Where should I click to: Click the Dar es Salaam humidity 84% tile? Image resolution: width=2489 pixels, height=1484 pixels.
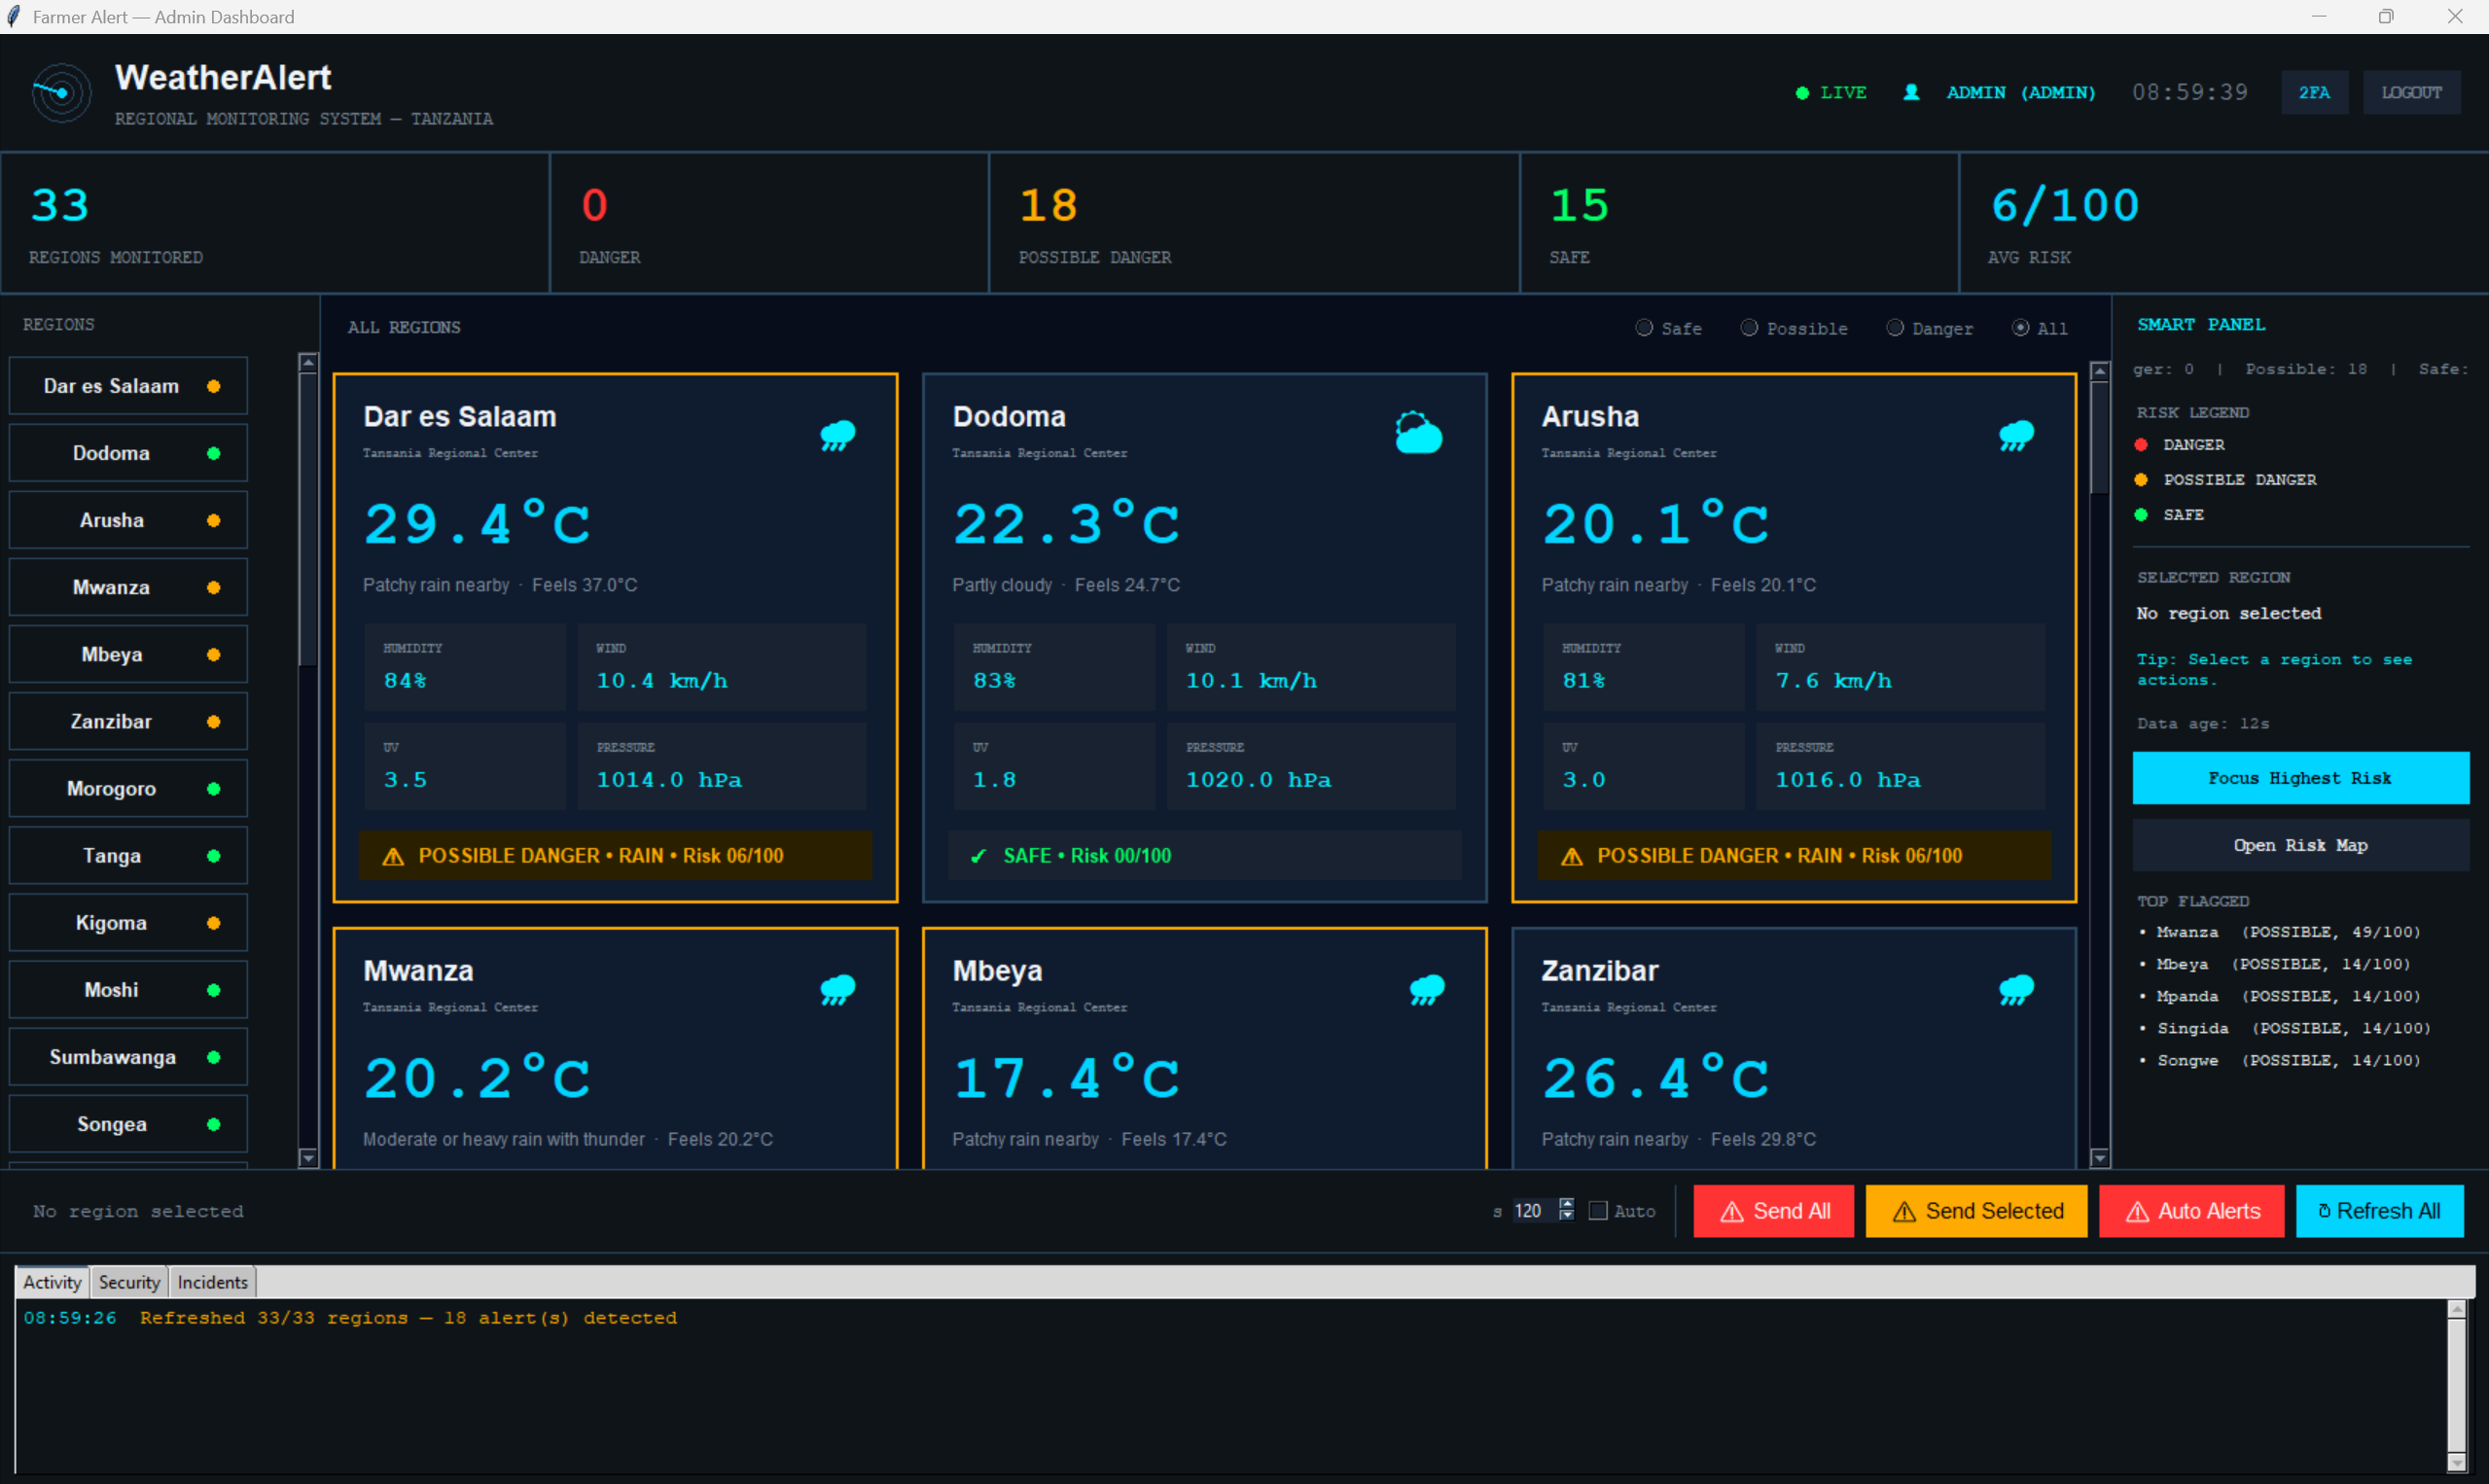(x=465, y=667)
